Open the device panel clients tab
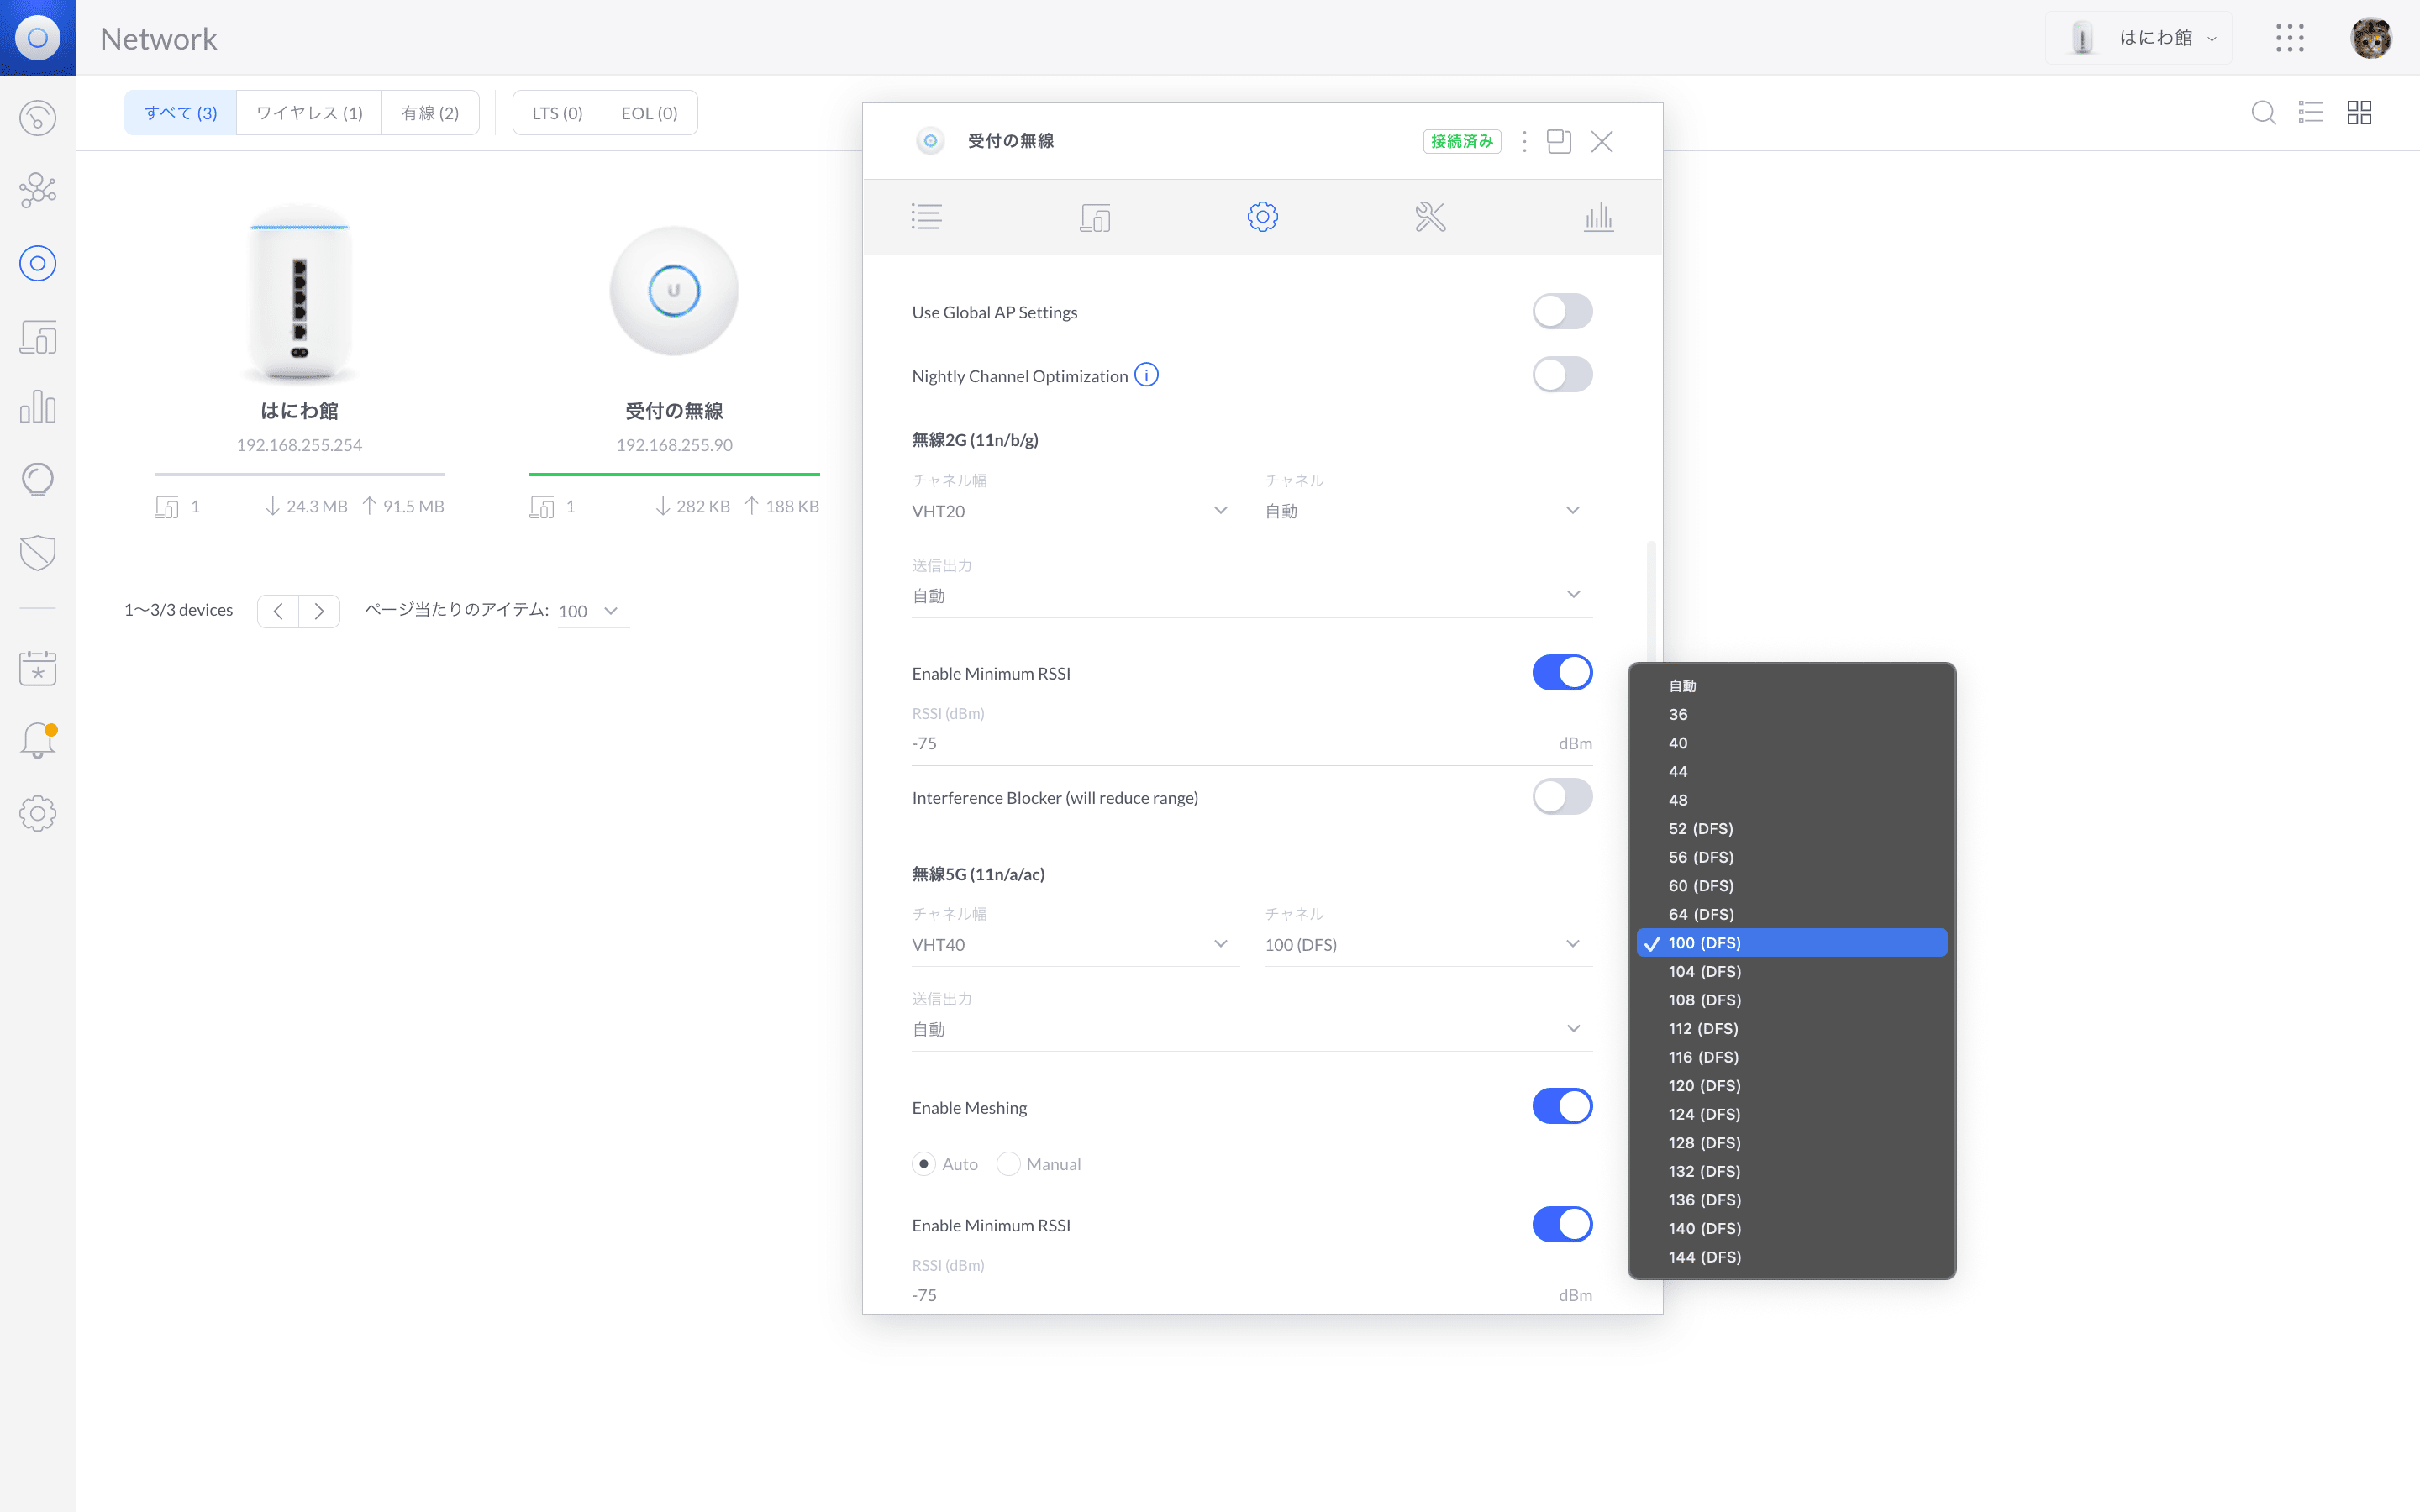Screen dimensions: 2420x1512 (x=1095, y=217)
